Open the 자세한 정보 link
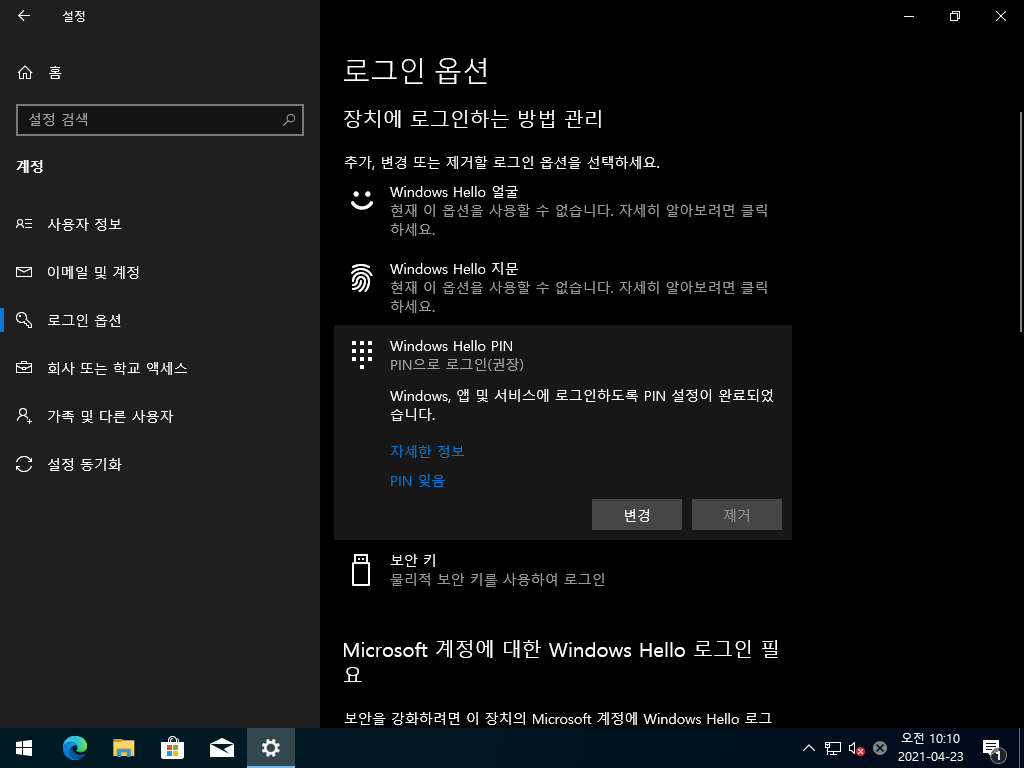 [427, 451]
